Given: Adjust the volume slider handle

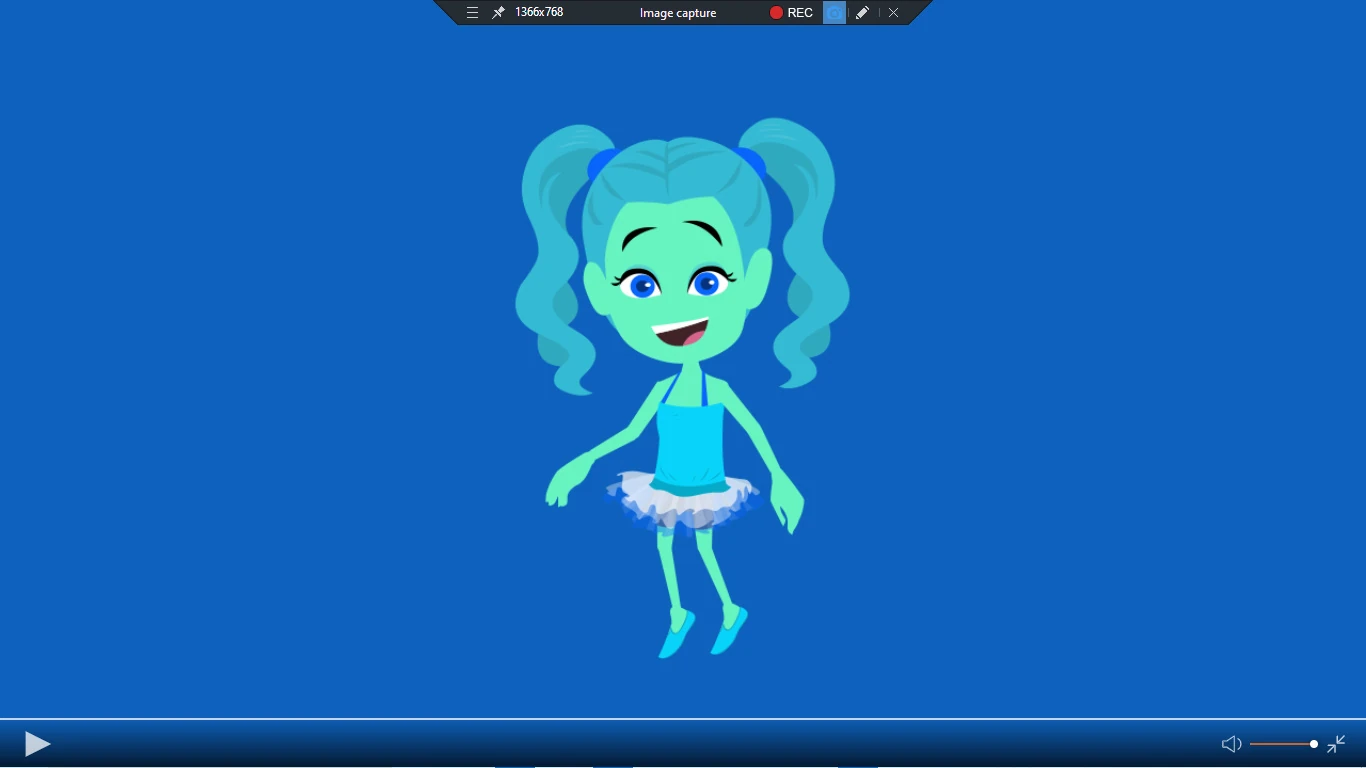Looking at the screenshot, I should point(1312,744).
